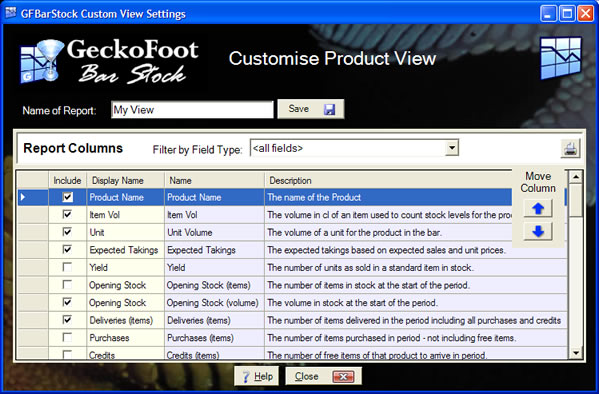Screen dimensions: 599x394
Task: Open Help with the question mark button
Action: click(x=257, y=376)
